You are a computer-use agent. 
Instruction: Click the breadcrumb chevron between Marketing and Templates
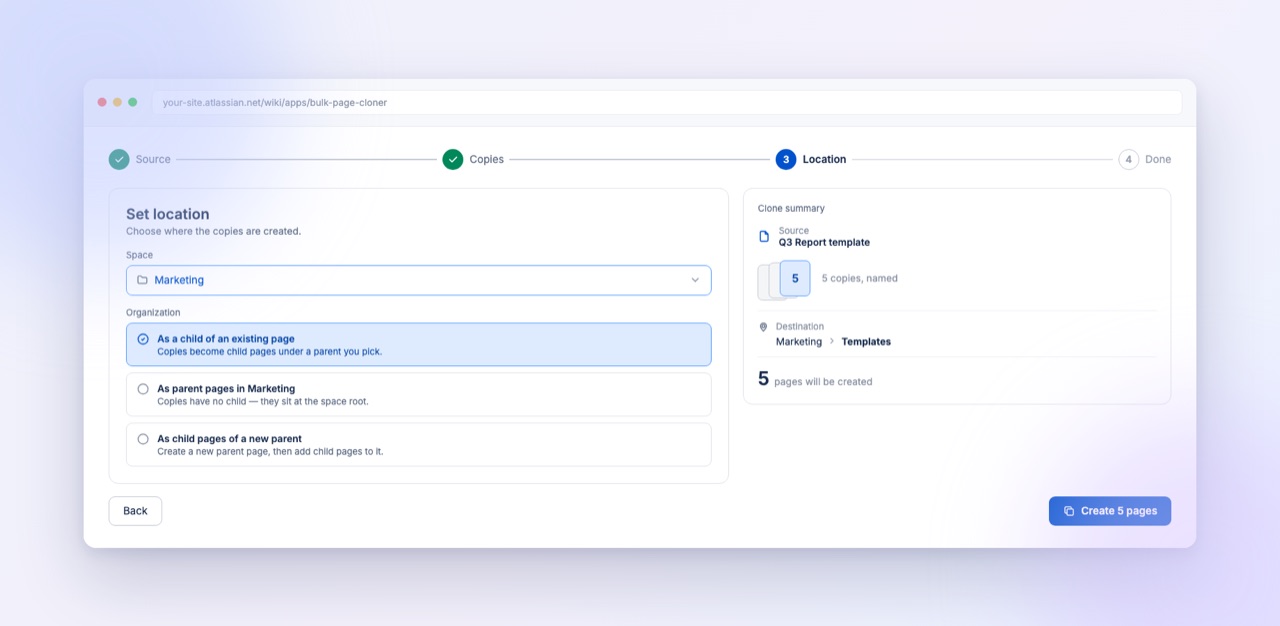[832, 341]
